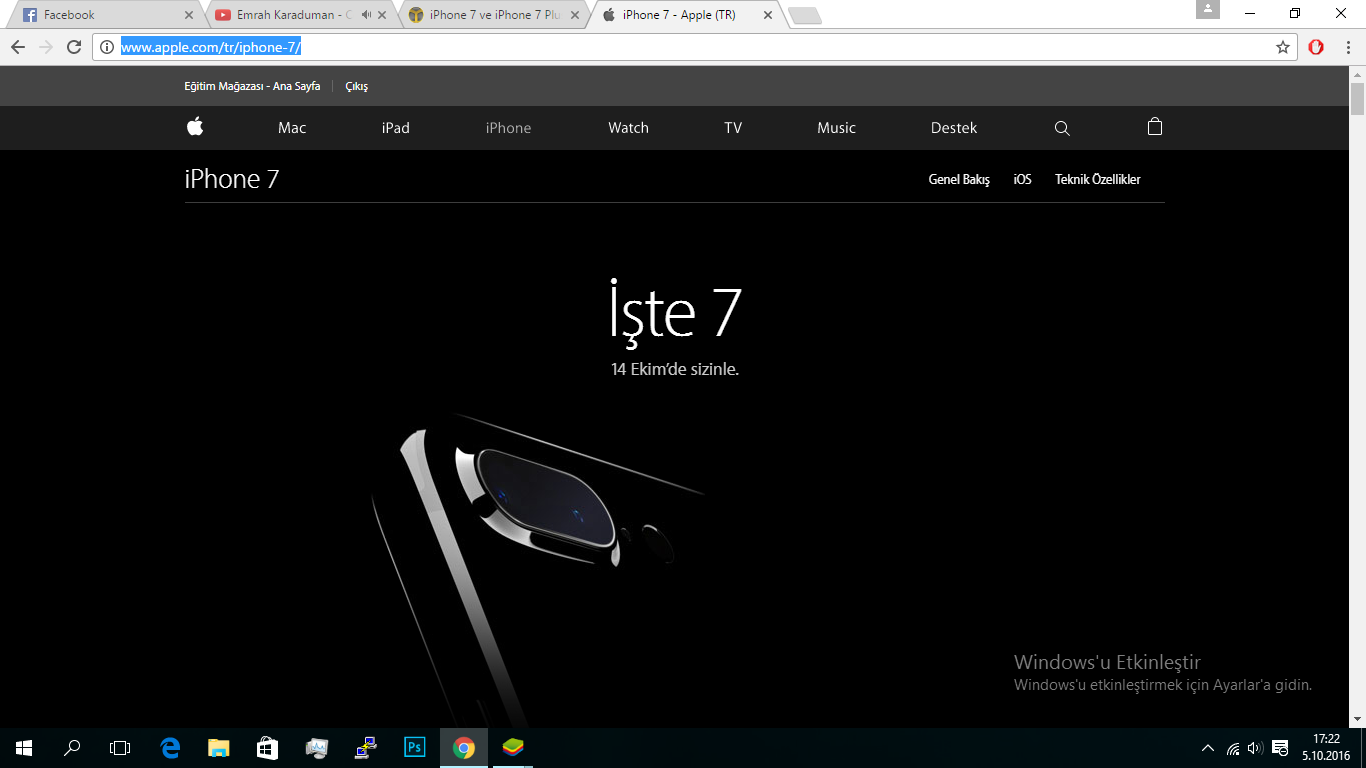Open the Windows Store from the taskbar
This screenshot has height=768, width=1366.
coord(267,747)
